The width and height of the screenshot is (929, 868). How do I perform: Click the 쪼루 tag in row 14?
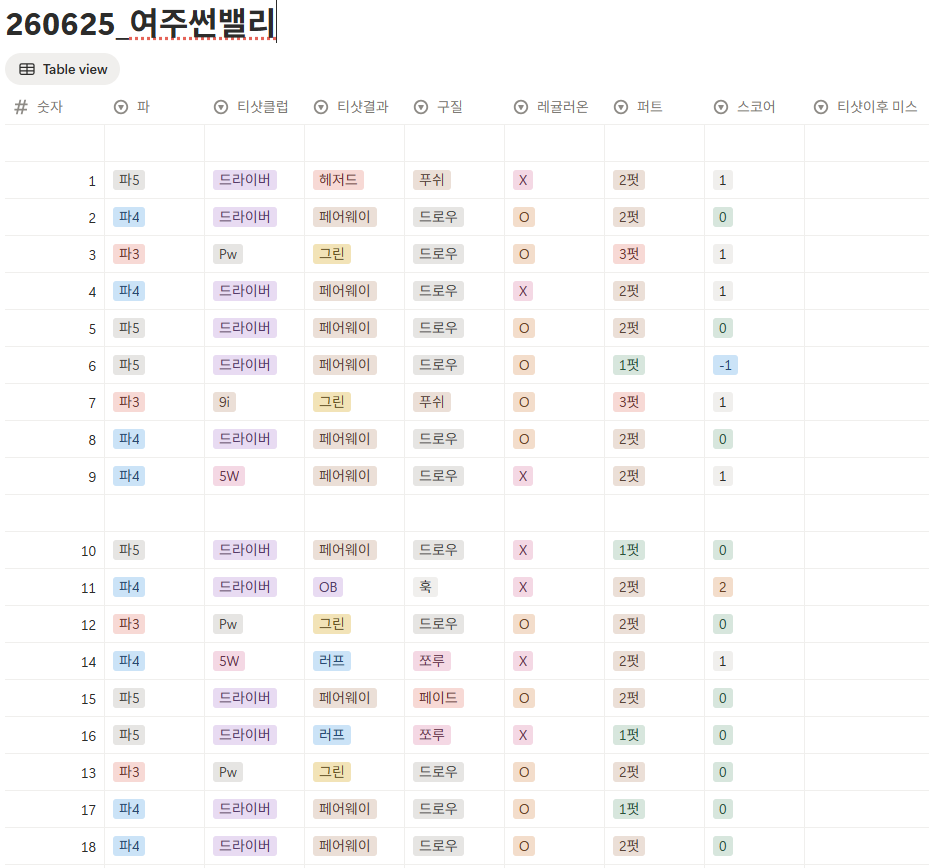point(432,661)
